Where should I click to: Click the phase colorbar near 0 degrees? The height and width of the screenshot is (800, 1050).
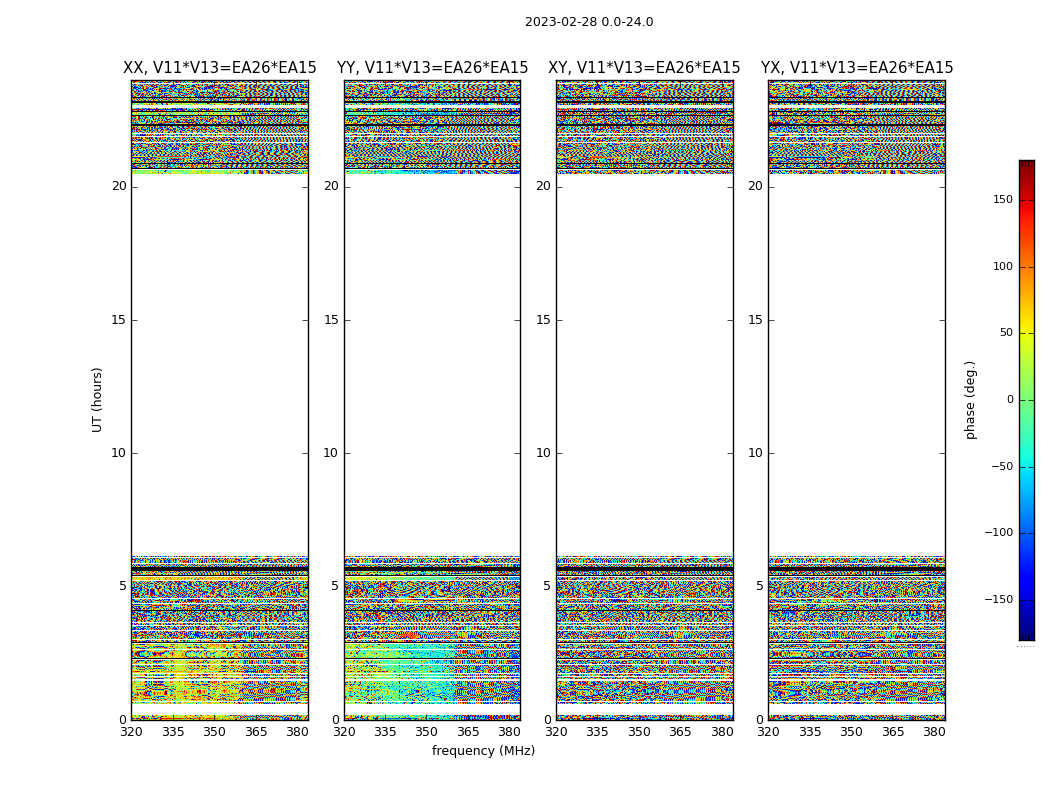click(1027, 400)
